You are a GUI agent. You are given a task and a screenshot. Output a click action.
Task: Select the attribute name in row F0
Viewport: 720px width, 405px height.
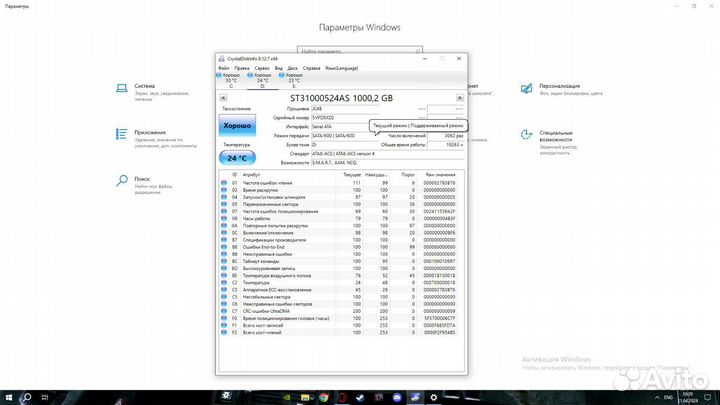click(x=286, y=318)
